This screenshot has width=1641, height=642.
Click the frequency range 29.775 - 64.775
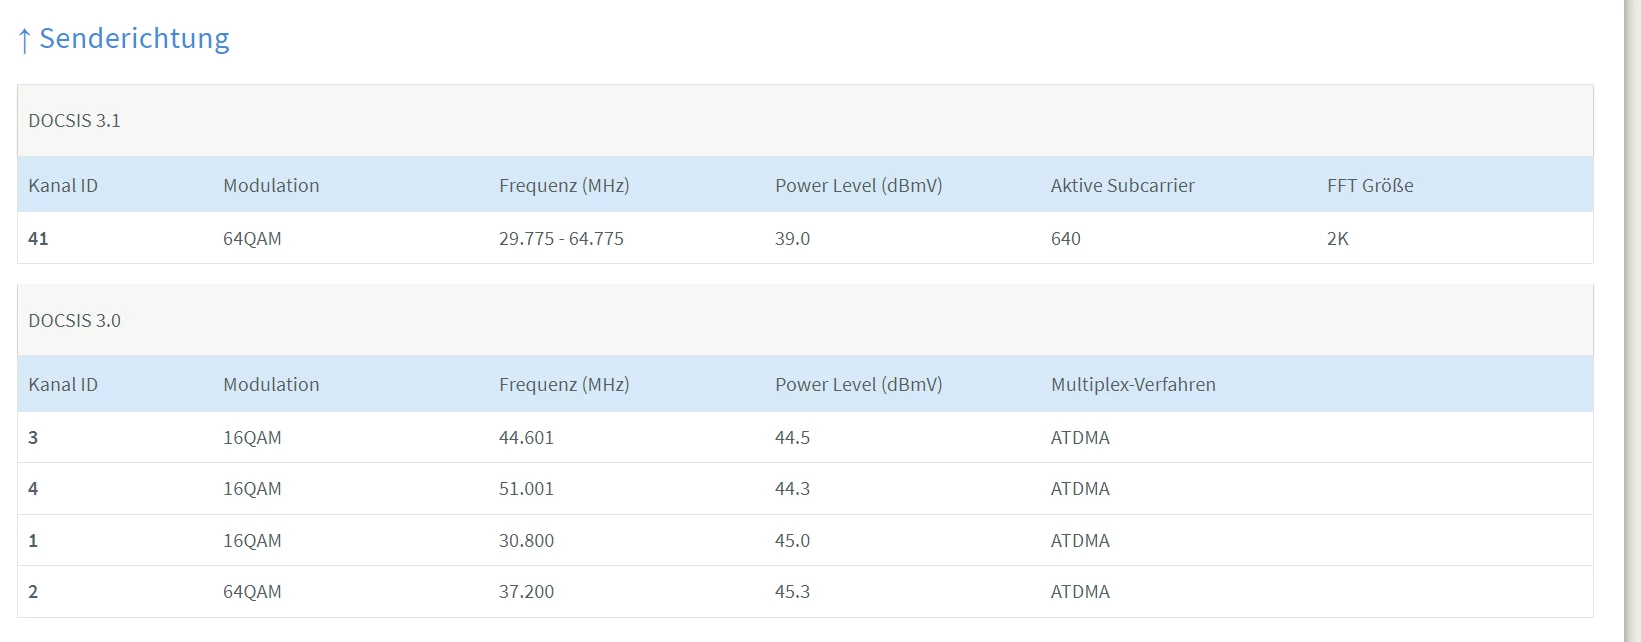click(561, 239)
